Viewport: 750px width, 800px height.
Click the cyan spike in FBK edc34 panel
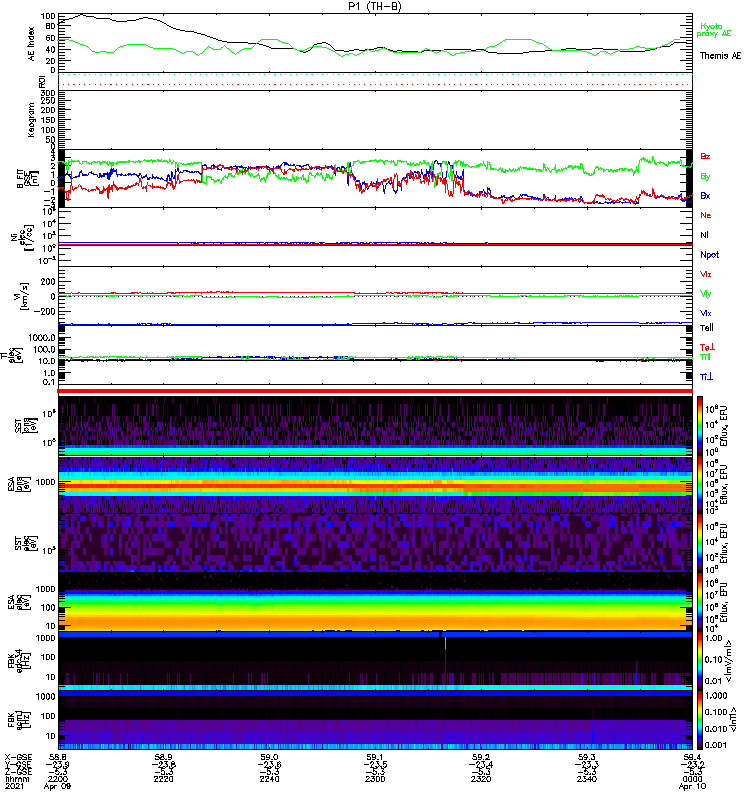tap(445, 643)
